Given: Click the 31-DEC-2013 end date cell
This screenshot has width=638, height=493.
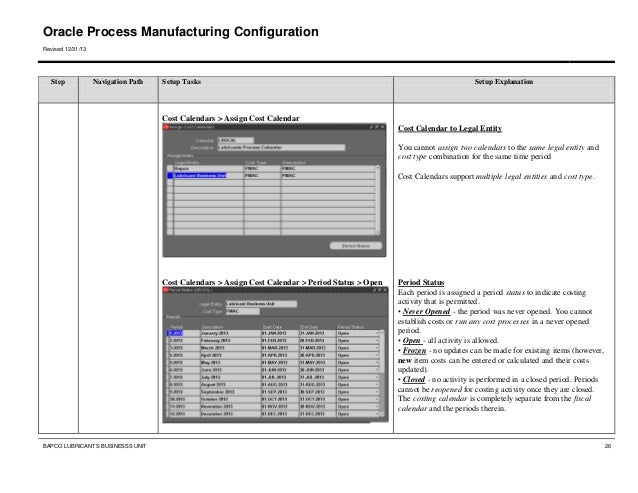Looking at the screenshot, I should (x=317, y=414).
